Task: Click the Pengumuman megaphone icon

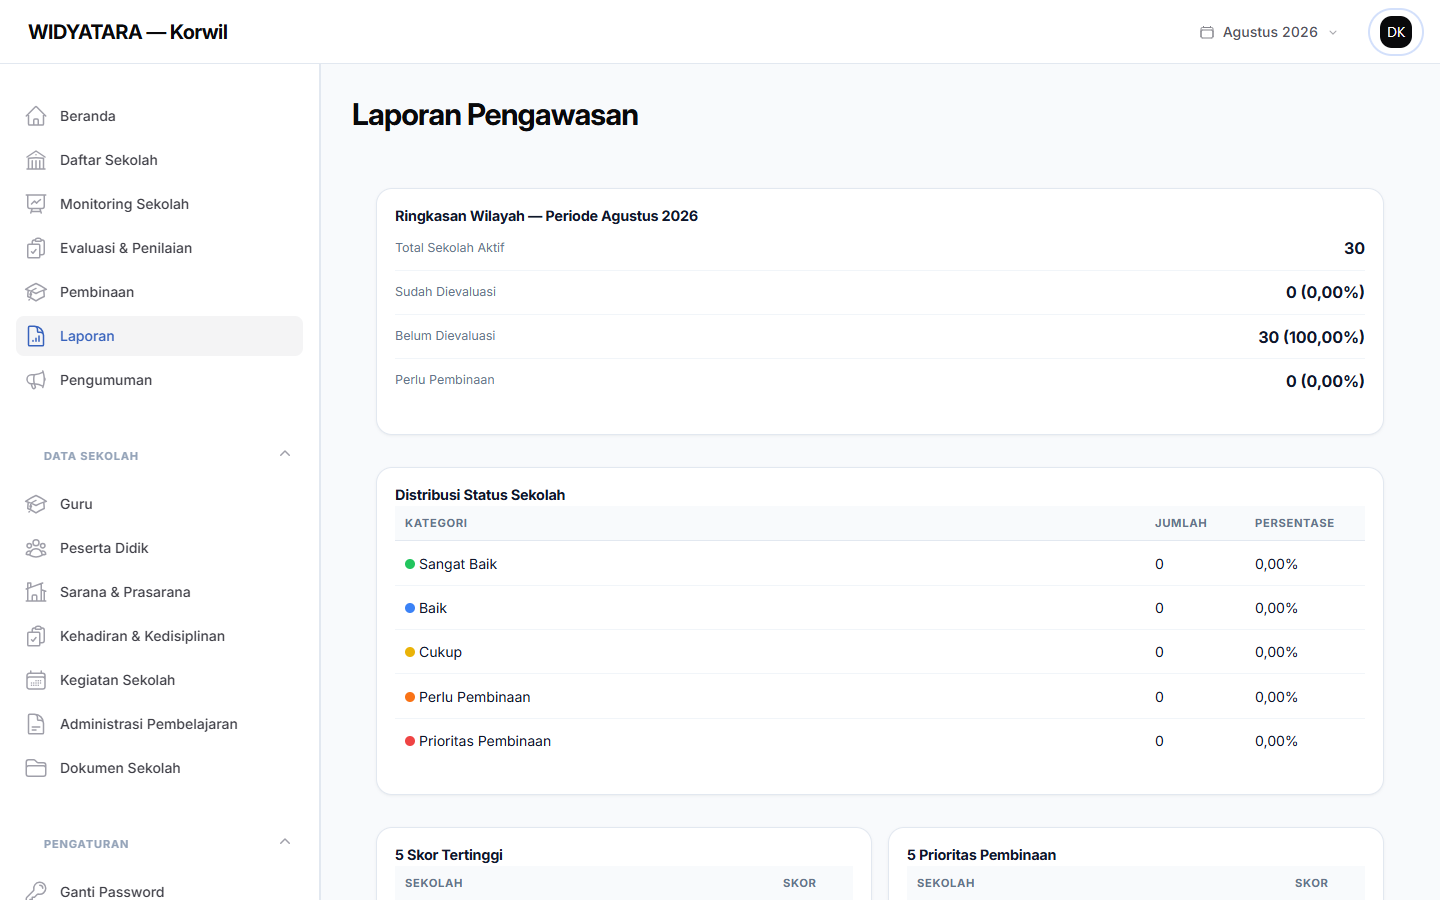Action: click(36, 380)
